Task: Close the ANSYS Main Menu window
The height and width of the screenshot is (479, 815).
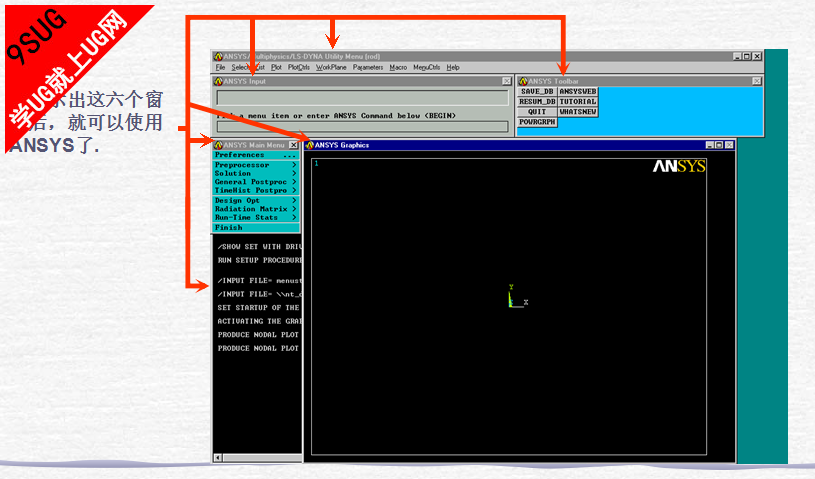Action: click(294, 145)
